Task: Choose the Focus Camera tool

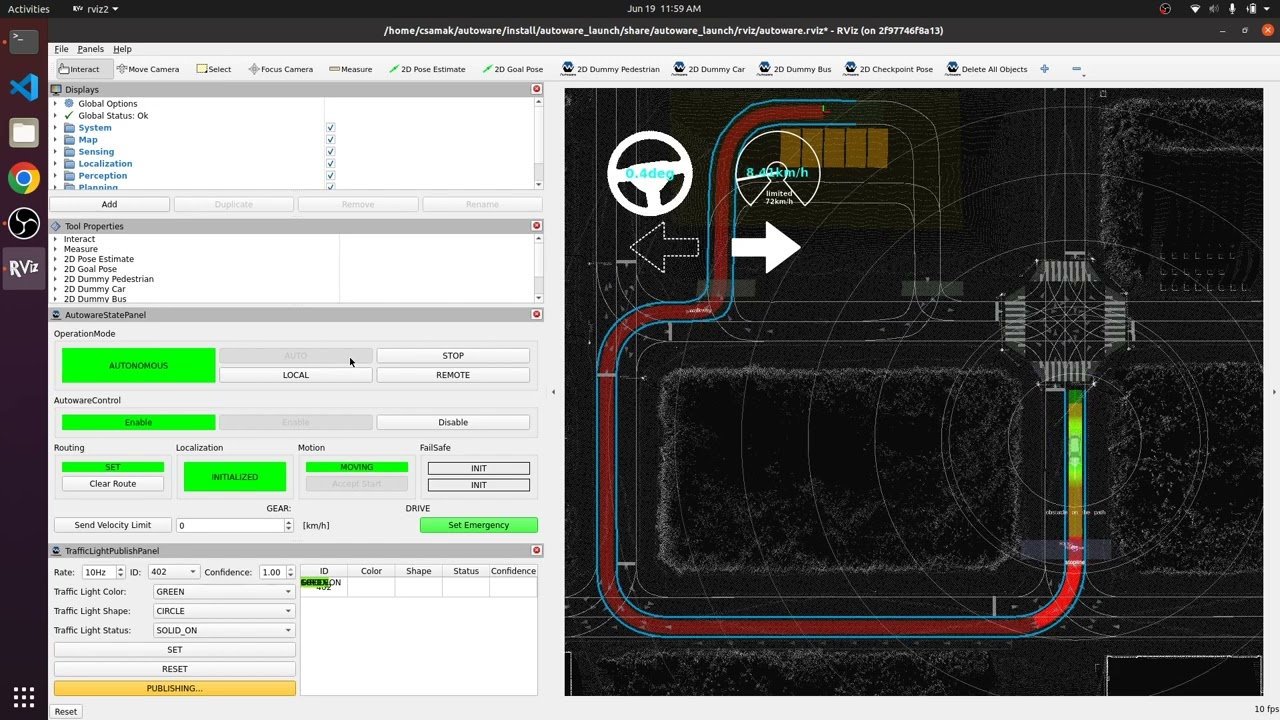Action: 280,69
